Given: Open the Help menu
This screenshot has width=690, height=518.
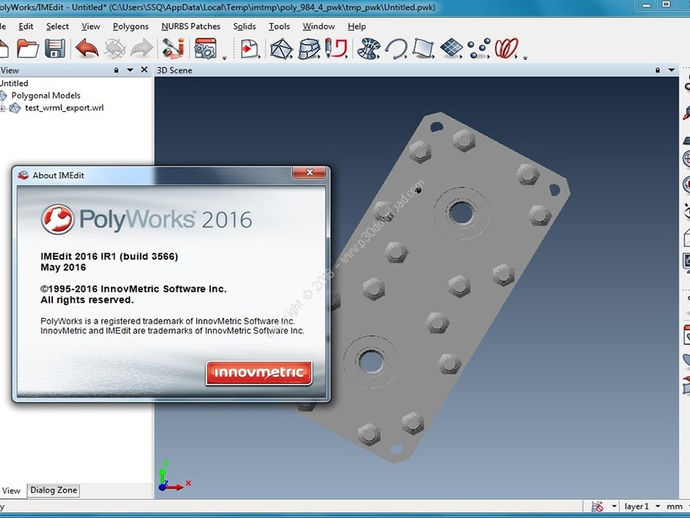Looking at the screenshot, I should coord(356,26).
